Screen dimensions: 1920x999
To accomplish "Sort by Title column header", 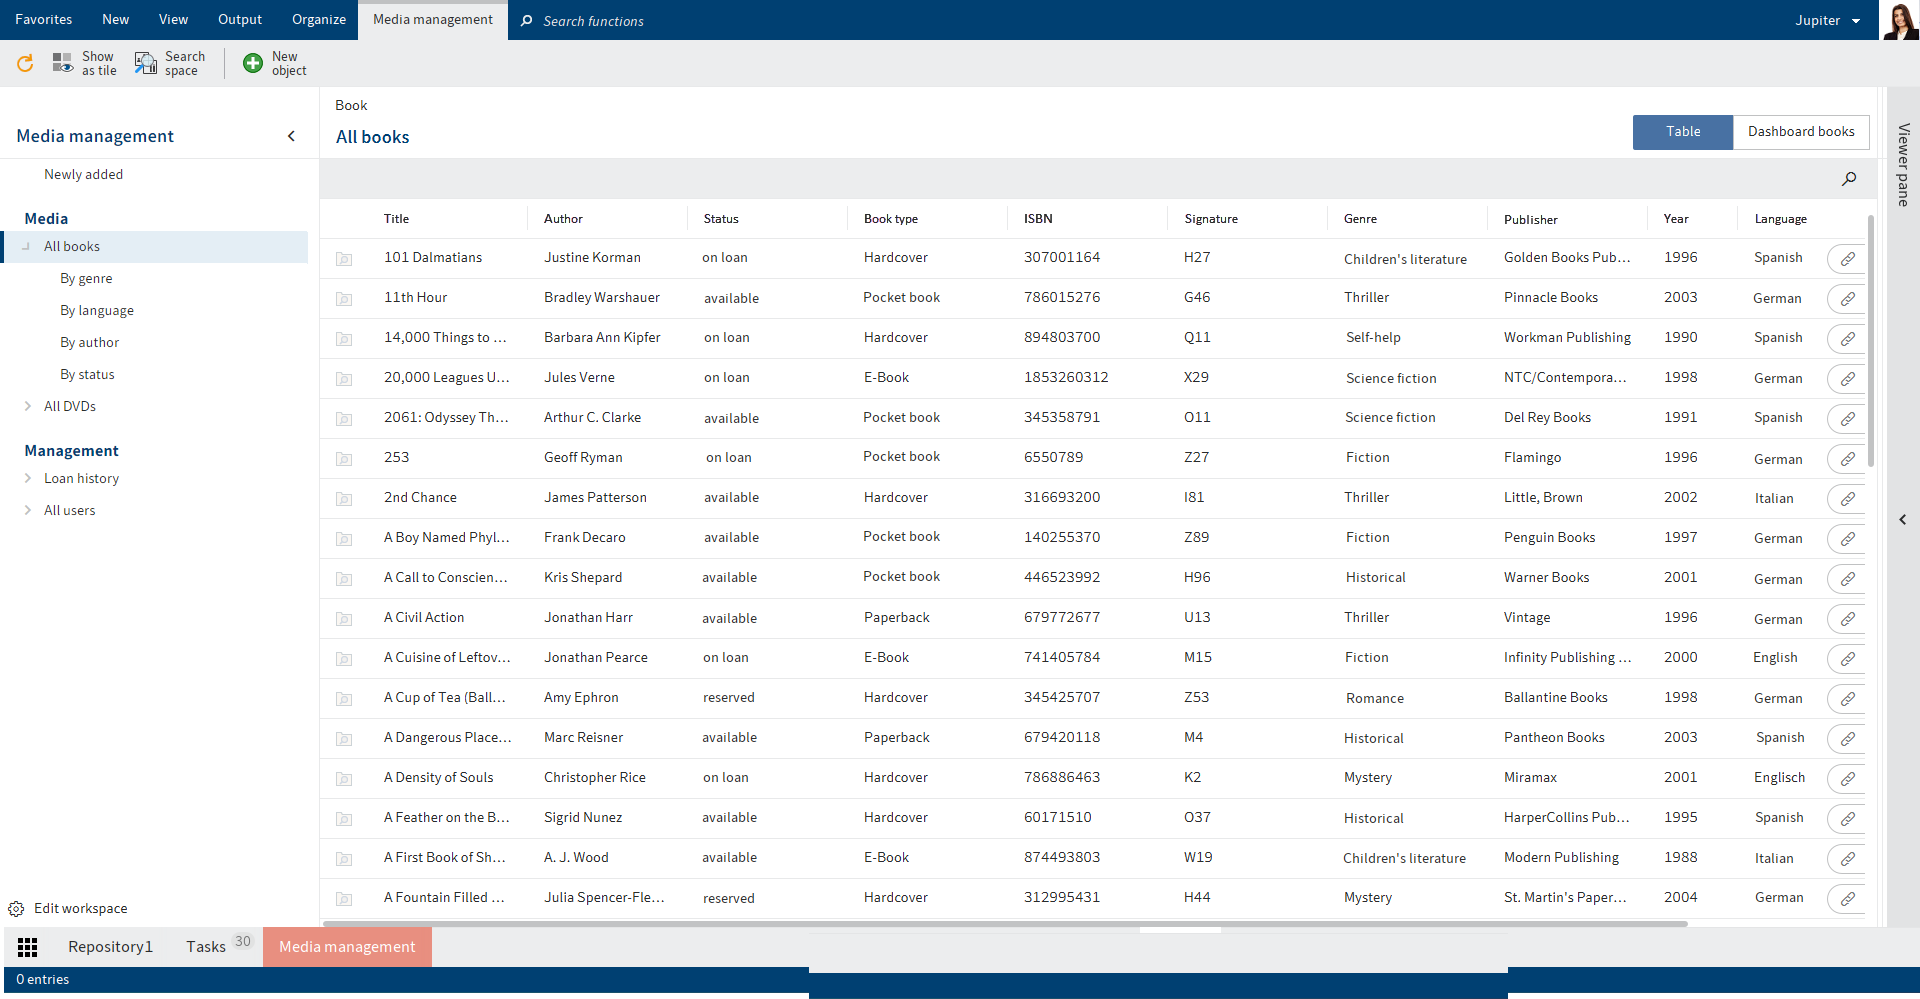I will point(396,219).
